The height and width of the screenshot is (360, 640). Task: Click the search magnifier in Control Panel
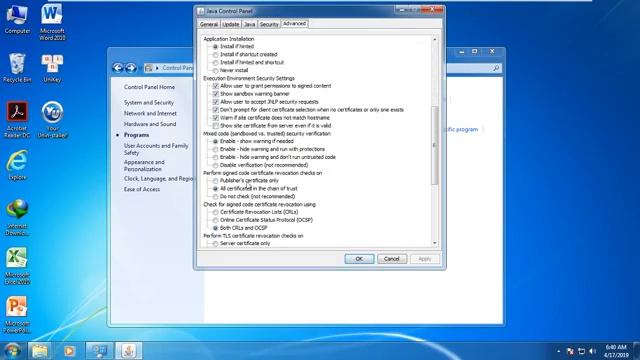click(496, 68)
